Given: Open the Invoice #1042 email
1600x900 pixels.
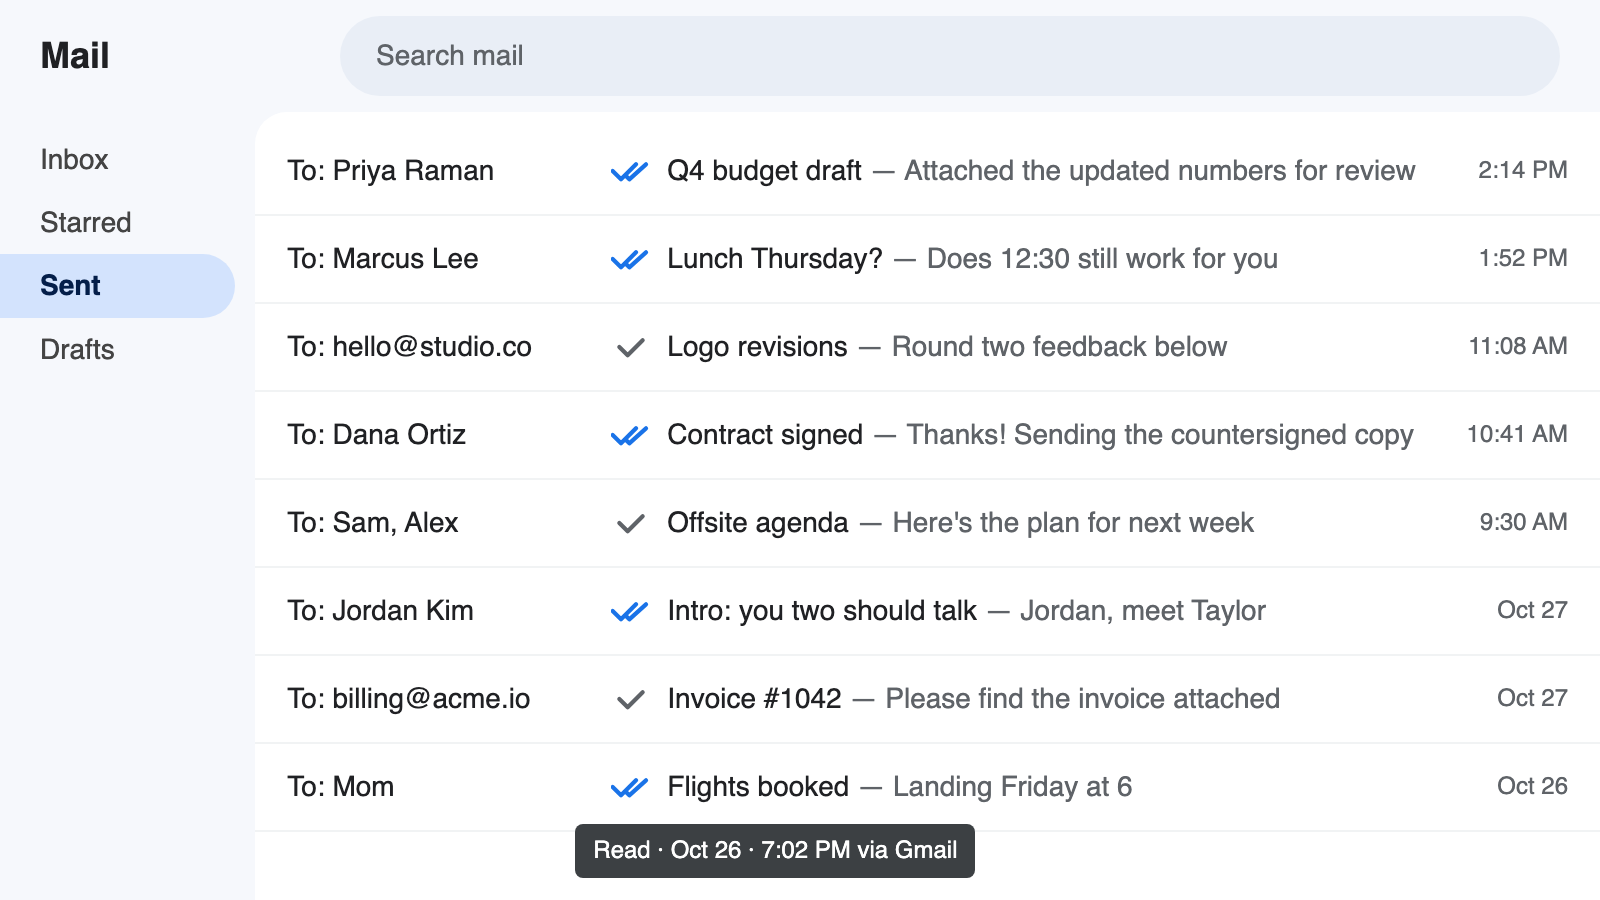Looking at the screenshot, I should tap(927, 699).
